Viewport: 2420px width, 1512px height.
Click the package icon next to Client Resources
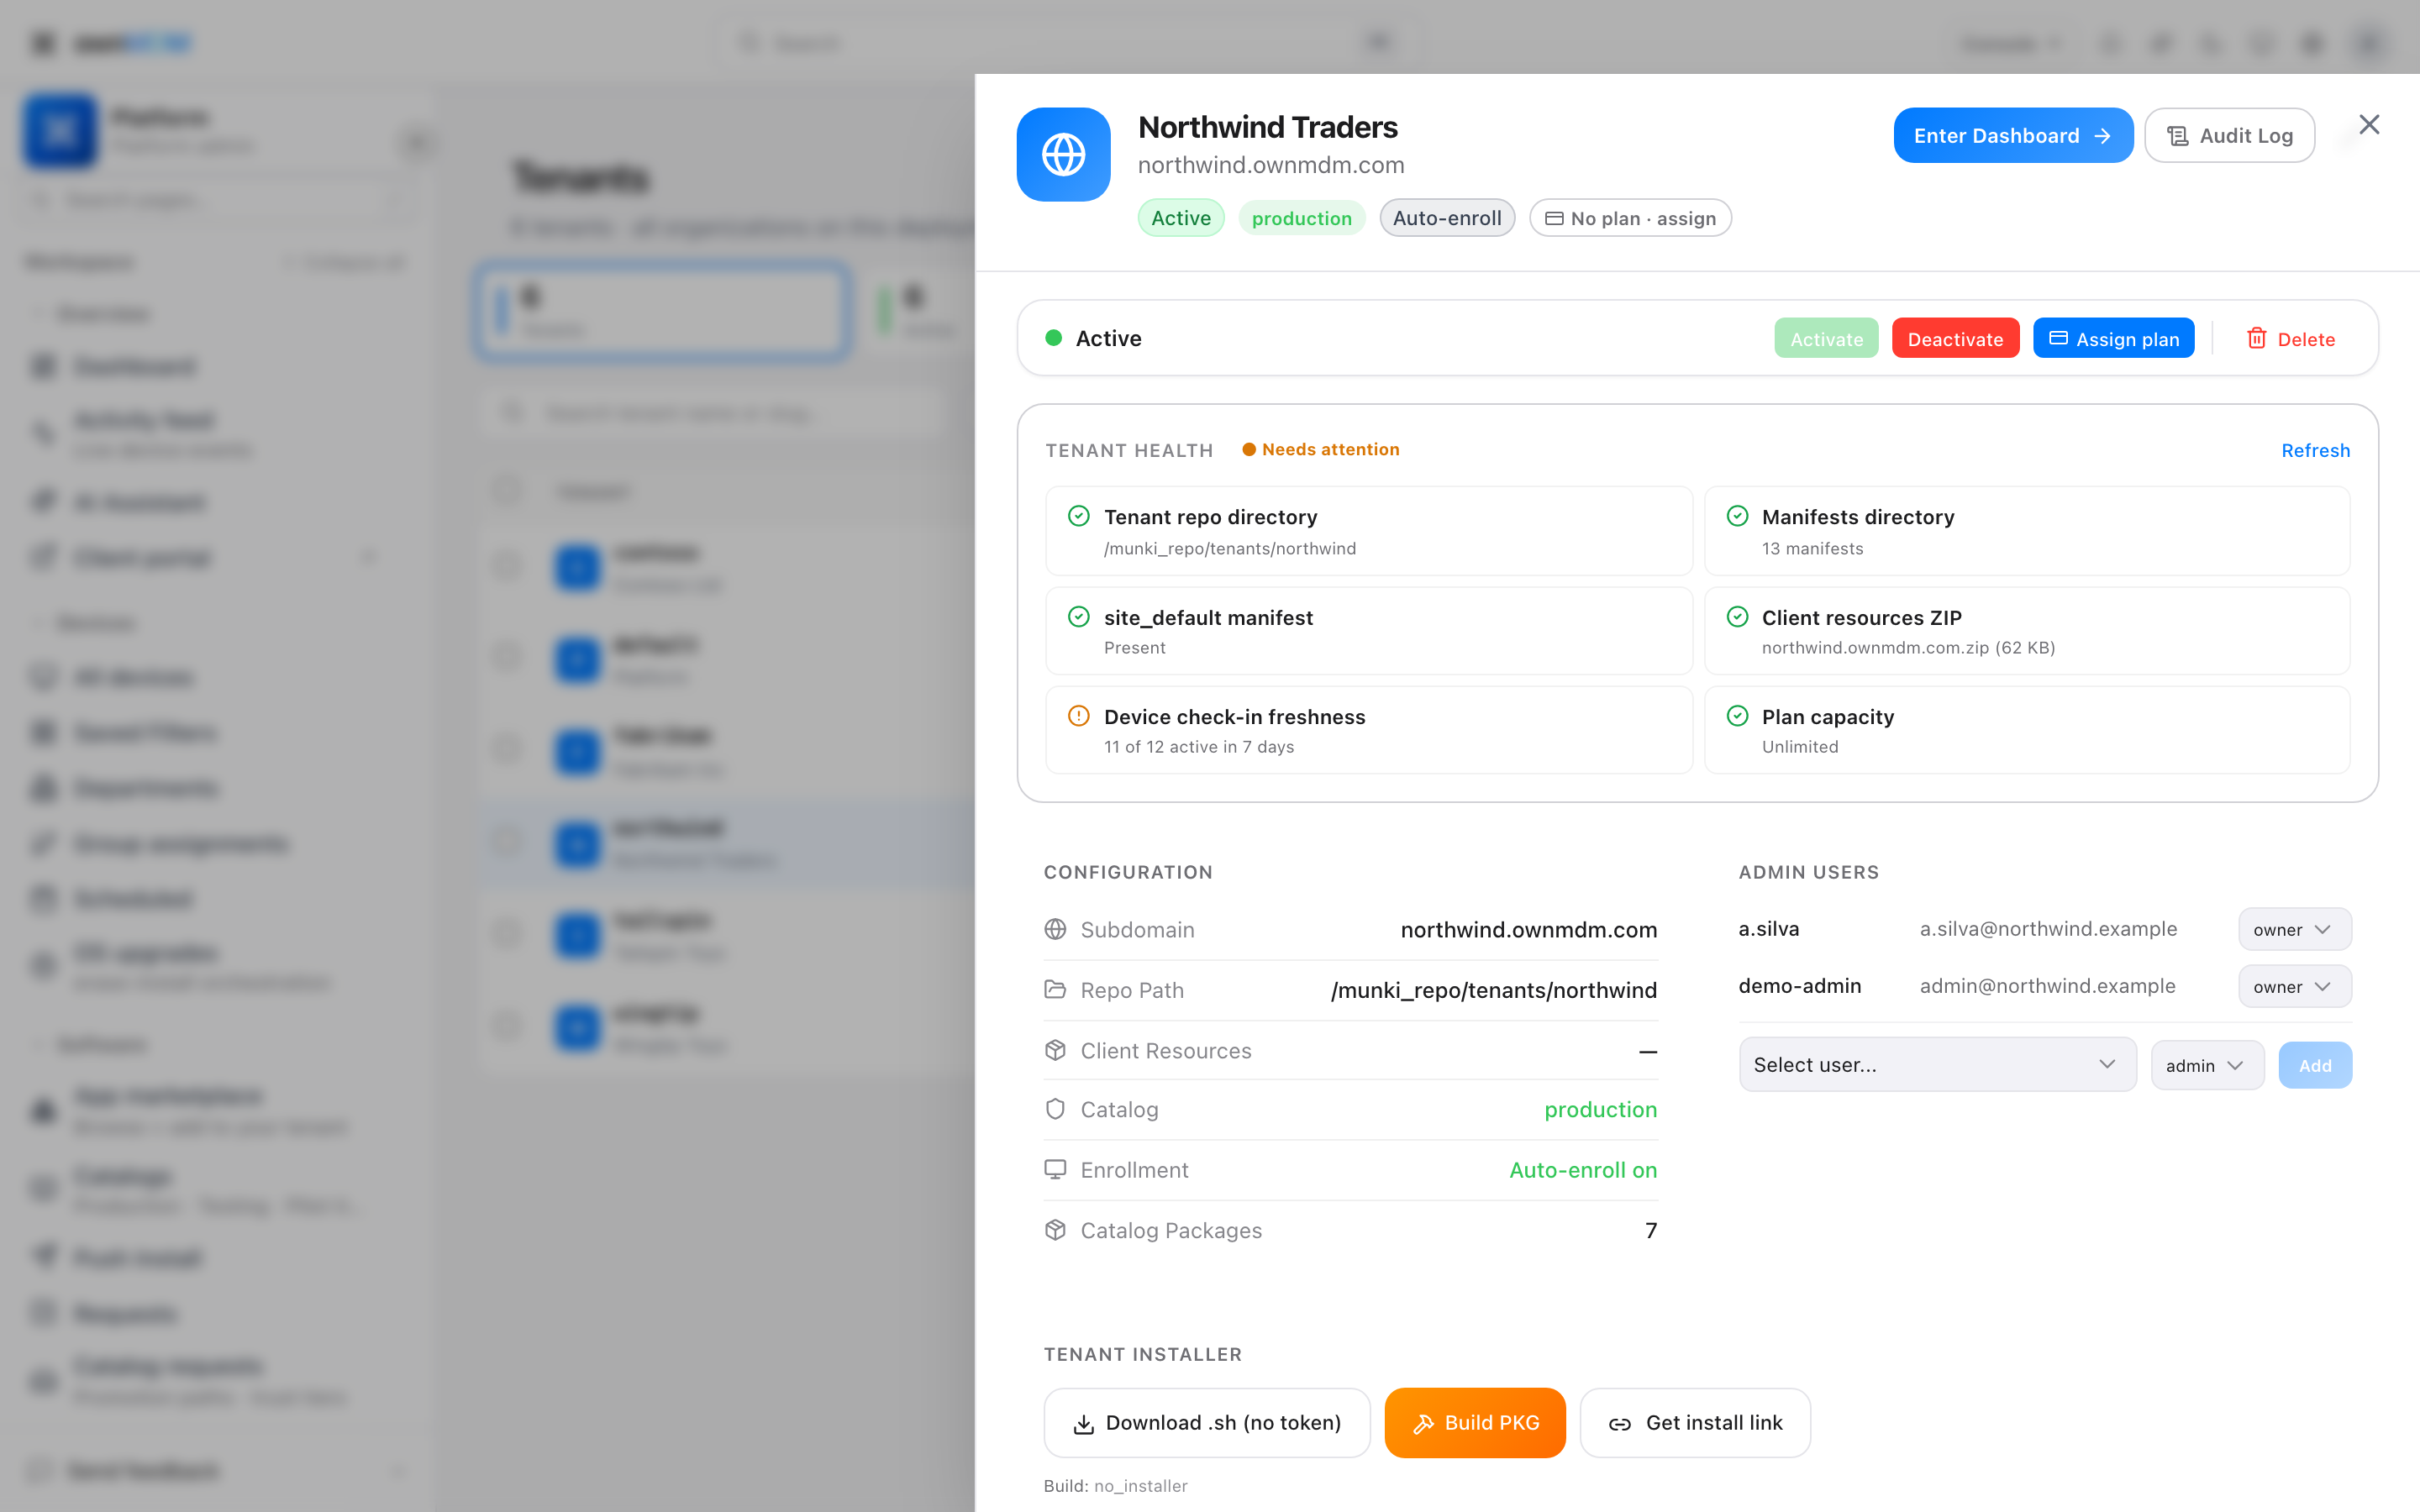[x=1055, y=1050]
